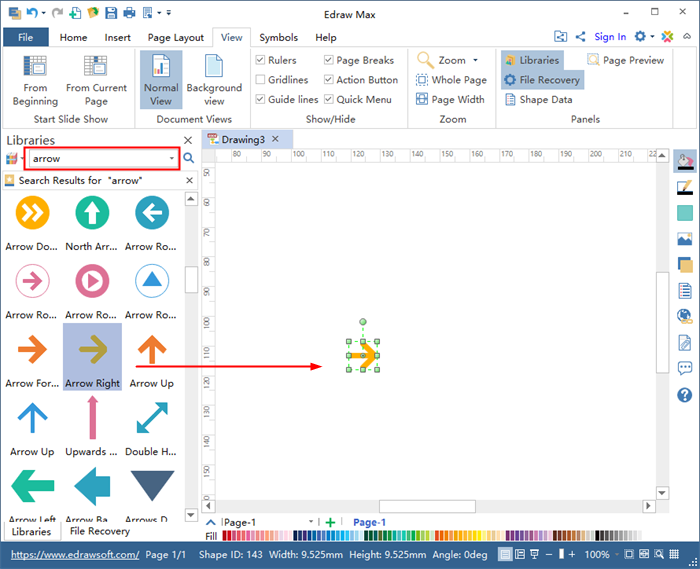Screen dimensions: 700x569
Task: Click the zoom slider handle in status bar
Action: point(561,554)
